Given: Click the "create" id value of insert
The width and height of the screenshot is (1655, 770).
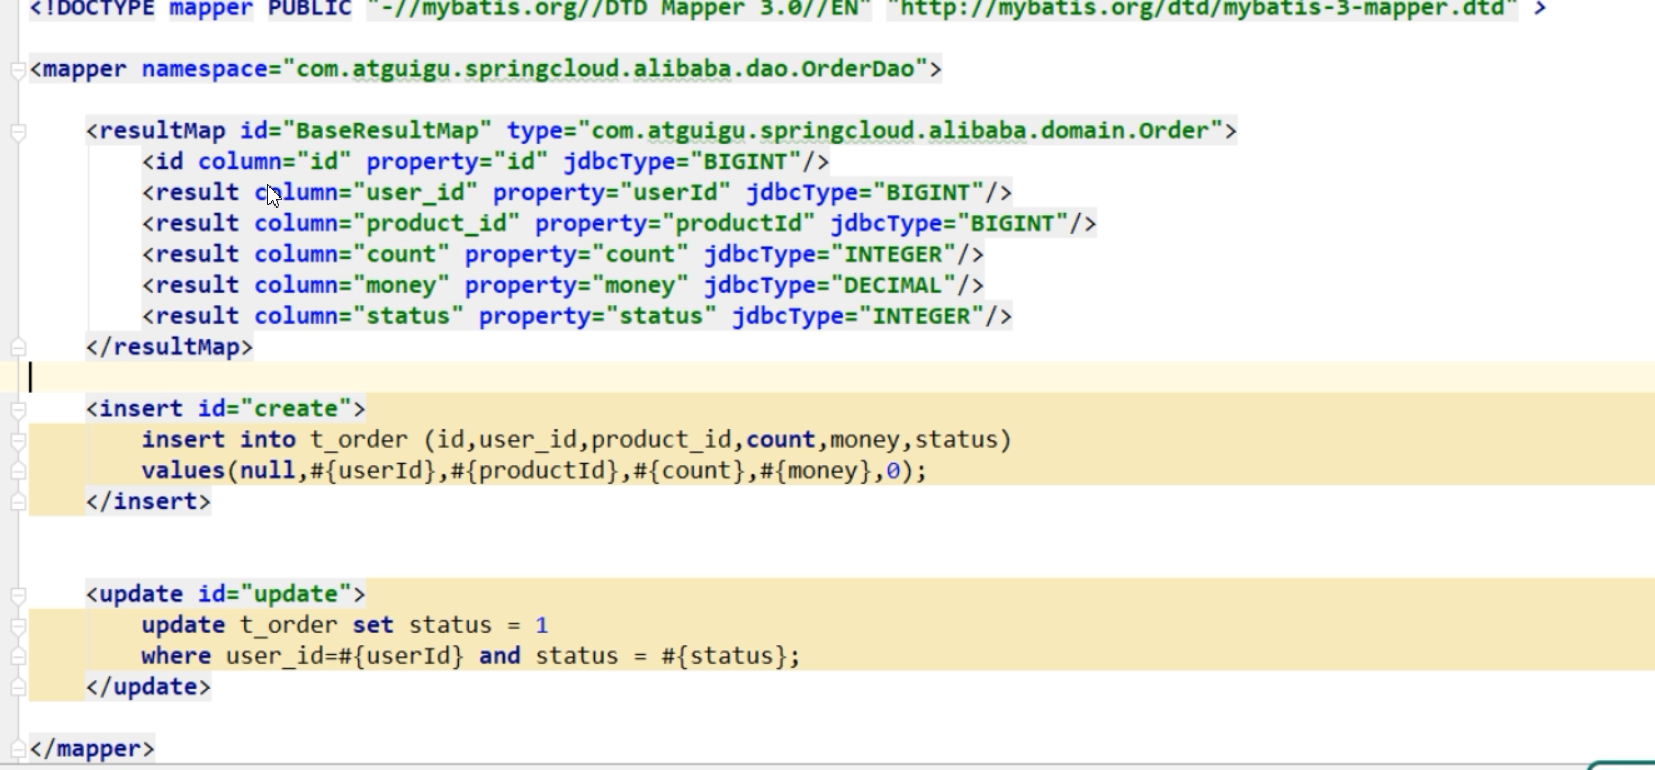Looking at the screenshot, I should click(296, 409).
